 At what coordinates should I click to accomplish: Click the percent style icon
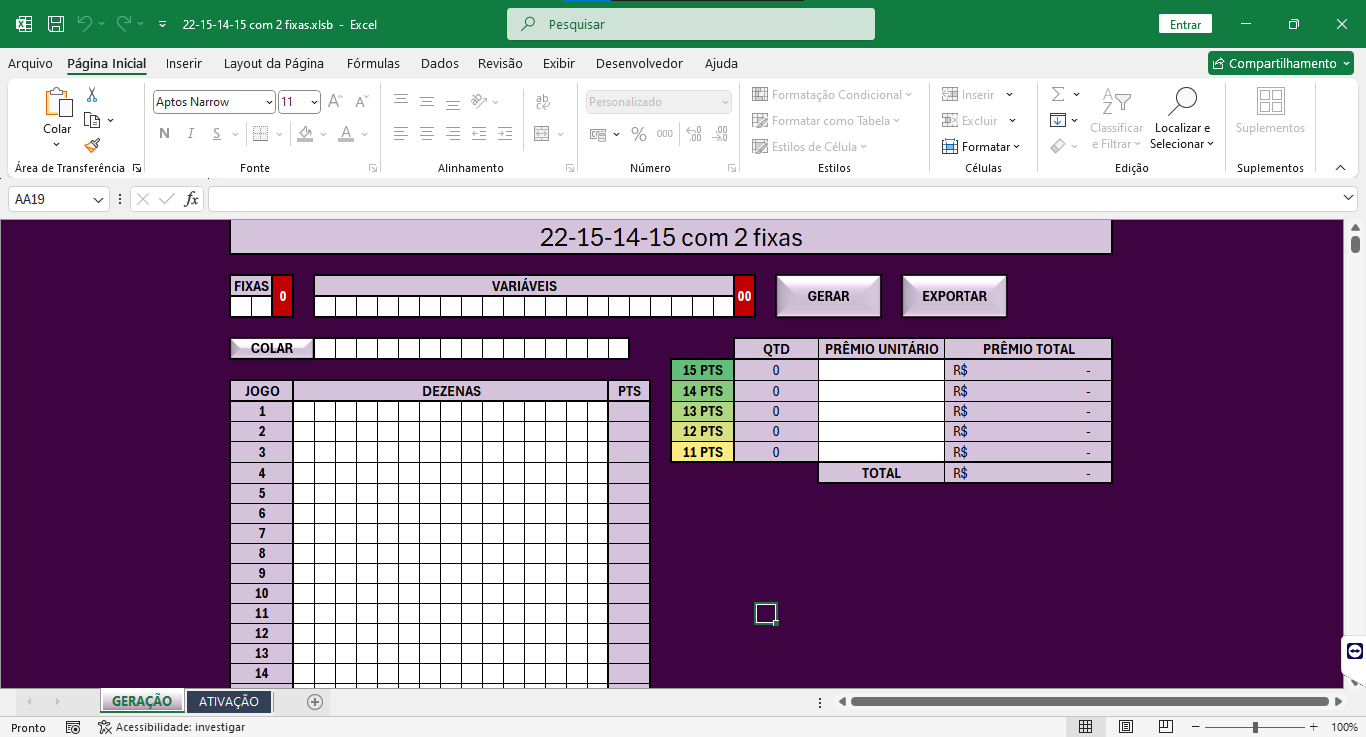638,134
